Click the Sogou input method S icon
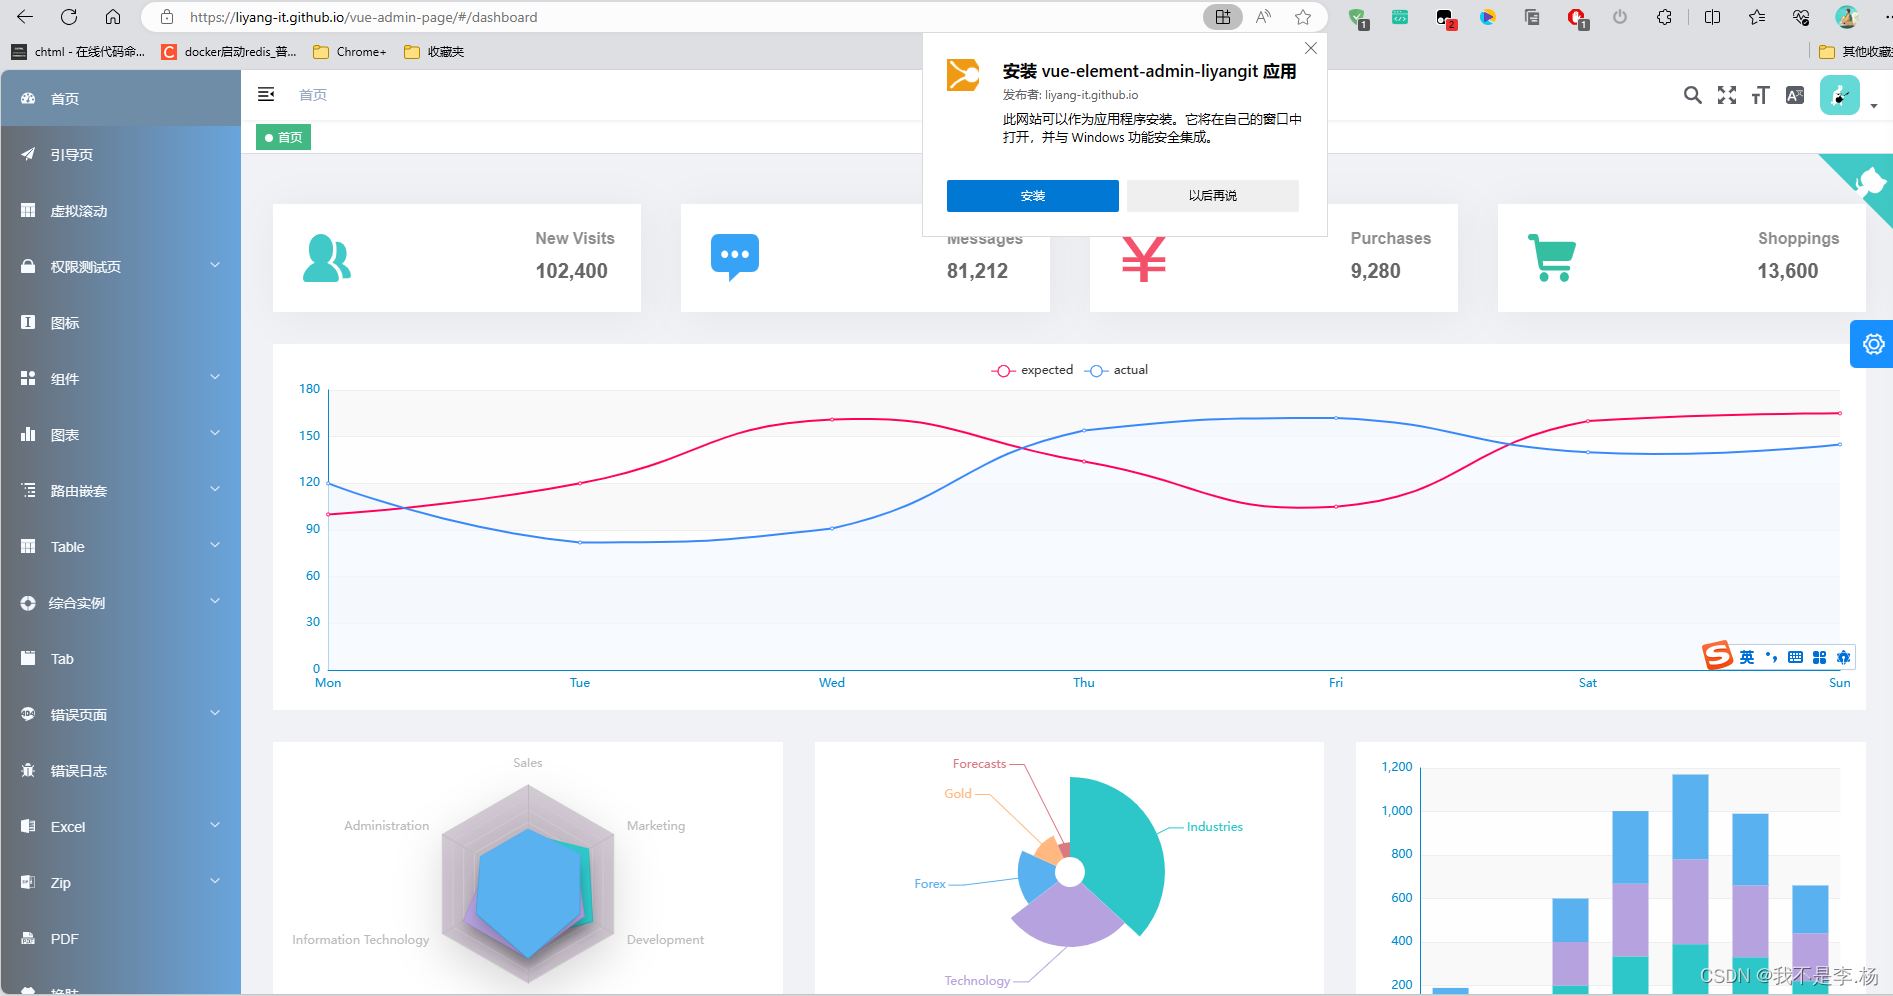The width and height of the screenshot is (1893, 996). (1717, 656)
